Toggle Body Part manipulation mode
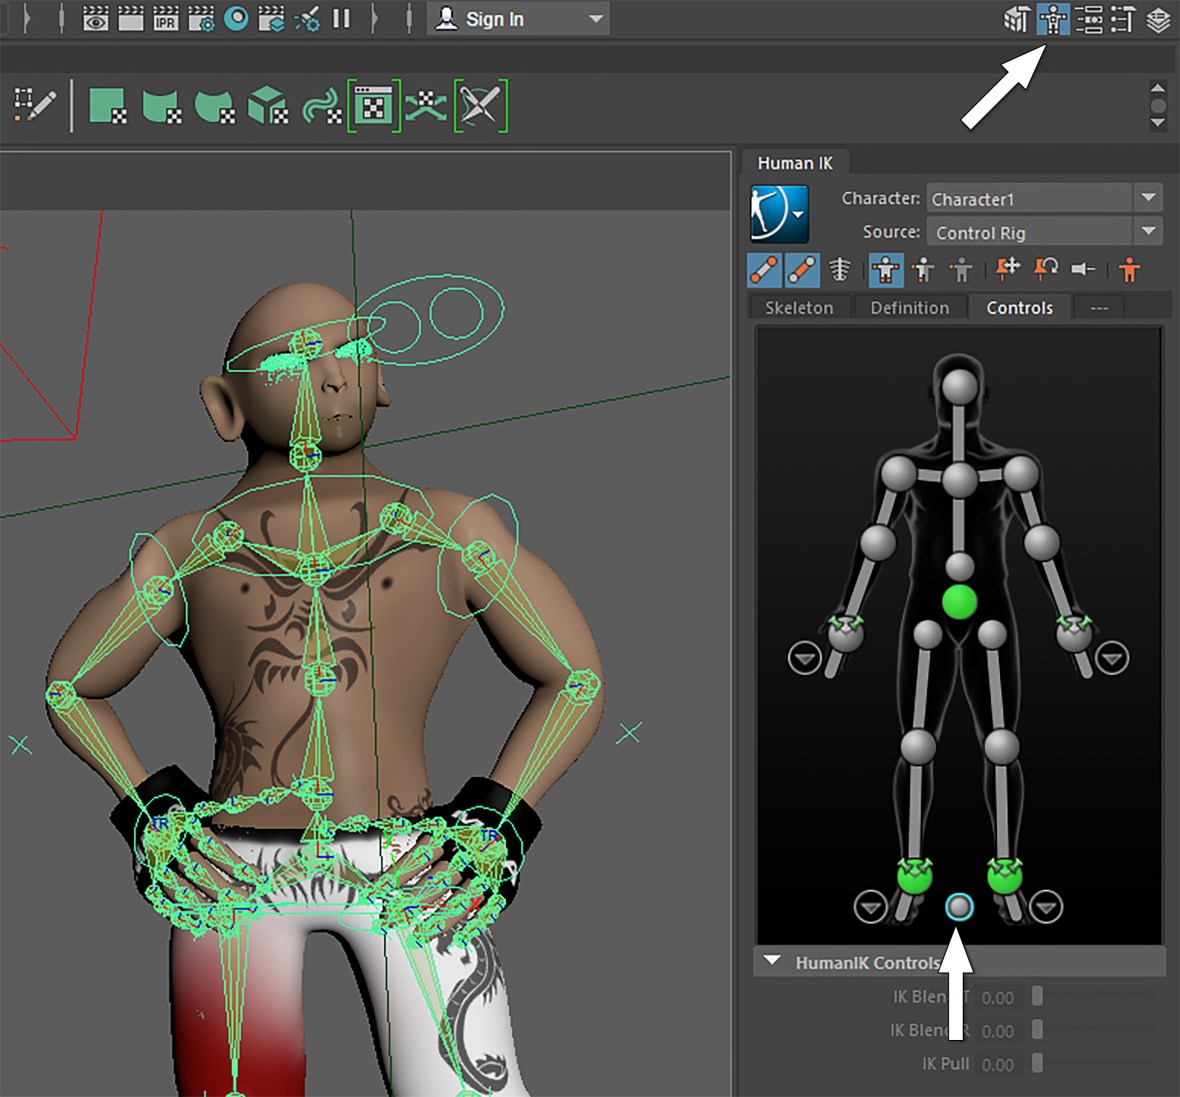 (924, 269)
